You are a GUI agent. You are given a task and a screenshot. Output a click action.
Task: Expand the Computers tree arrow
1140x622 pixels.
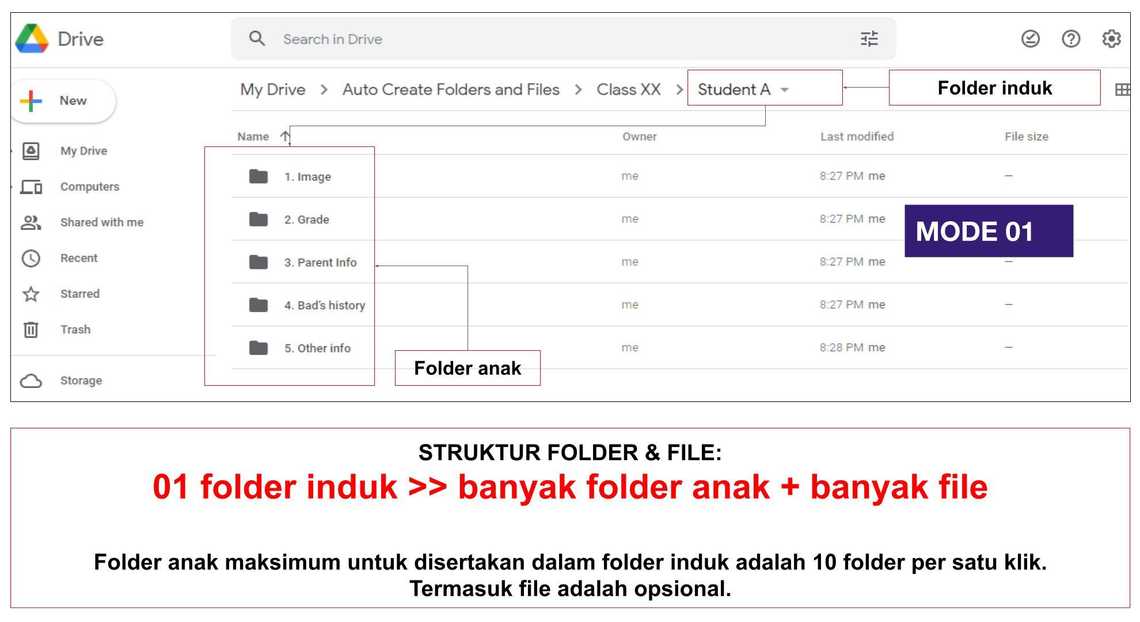(13, 187)
